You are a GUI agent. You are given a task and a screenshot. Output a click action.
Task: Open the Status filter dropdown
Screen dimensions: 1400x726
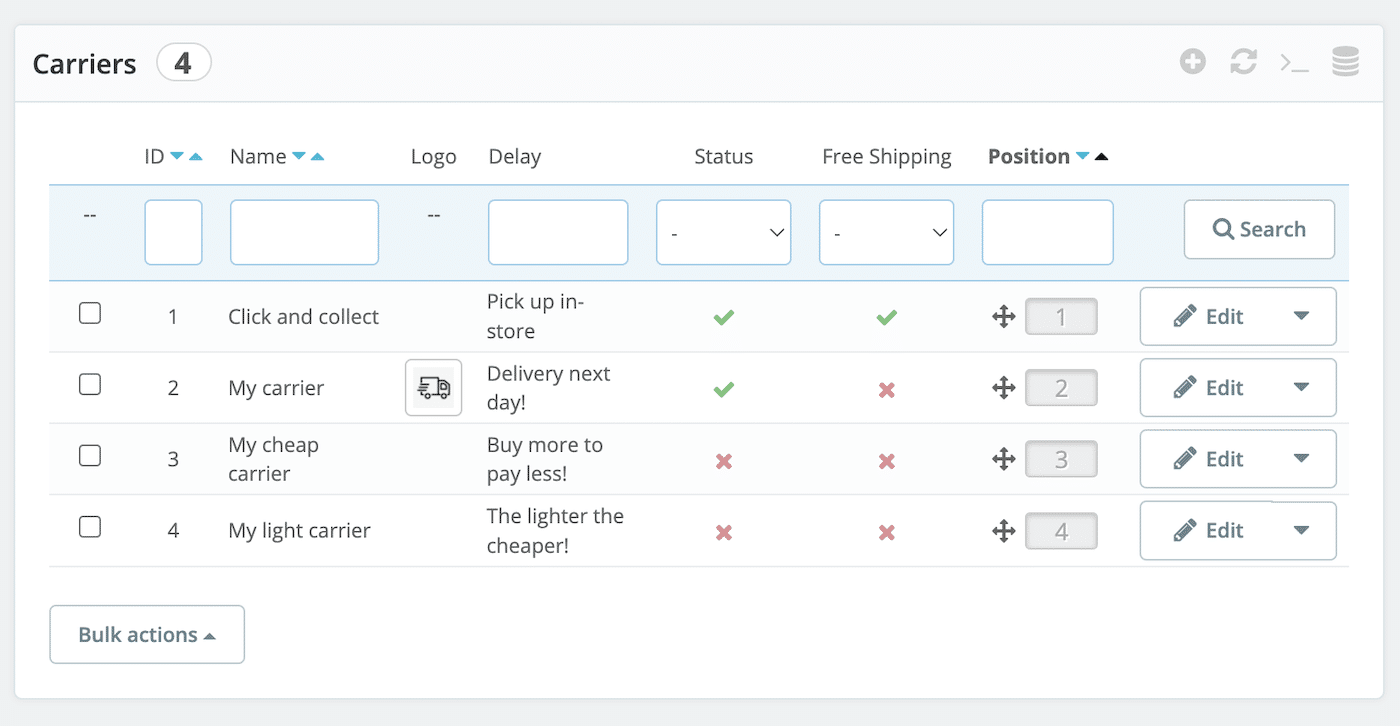click(x=723, y=231)
